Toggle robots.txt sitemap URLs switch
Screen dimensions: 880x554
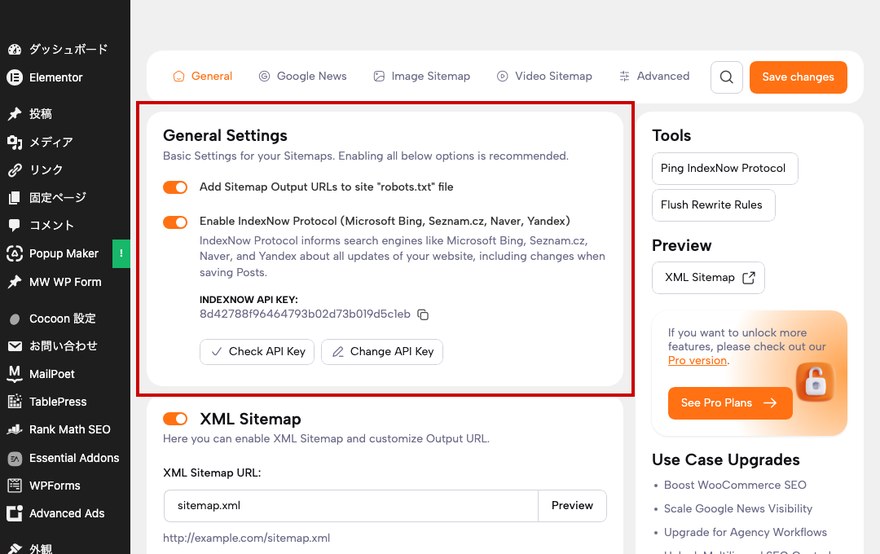coord(175,187)
